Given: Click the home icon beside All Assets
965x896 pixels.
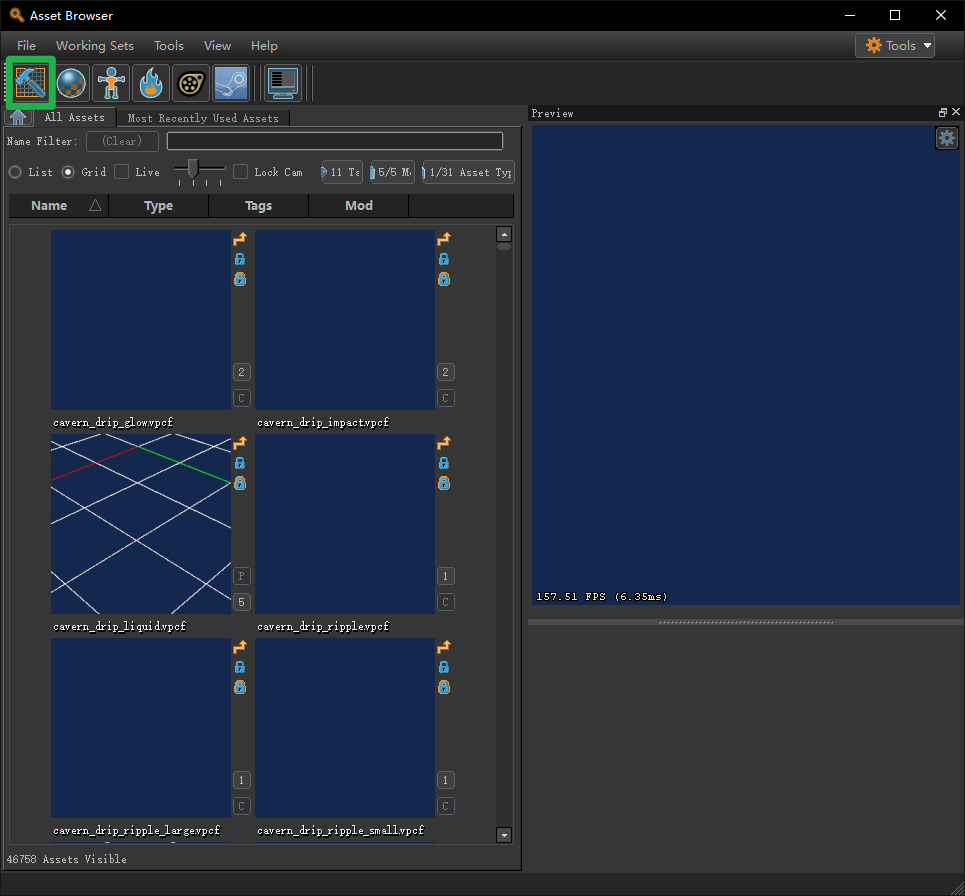Looking at the screenshot, I should pos(18,117).
